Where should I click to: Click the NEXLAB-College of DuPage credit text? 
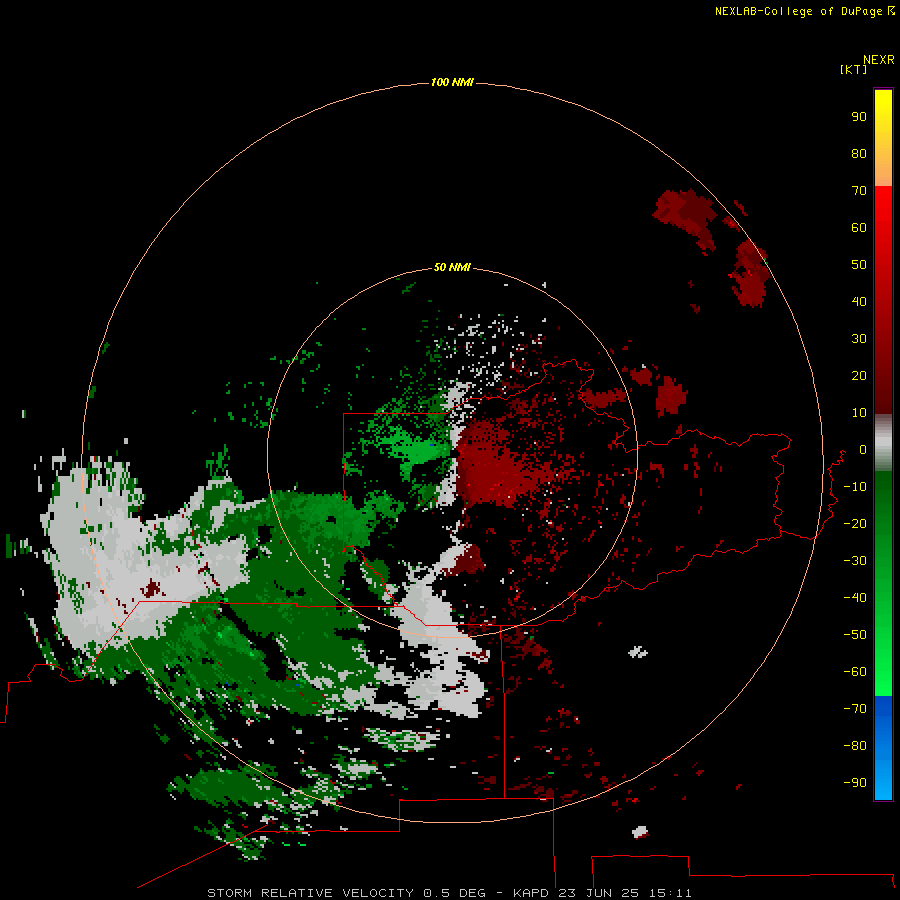pos(804,11)
